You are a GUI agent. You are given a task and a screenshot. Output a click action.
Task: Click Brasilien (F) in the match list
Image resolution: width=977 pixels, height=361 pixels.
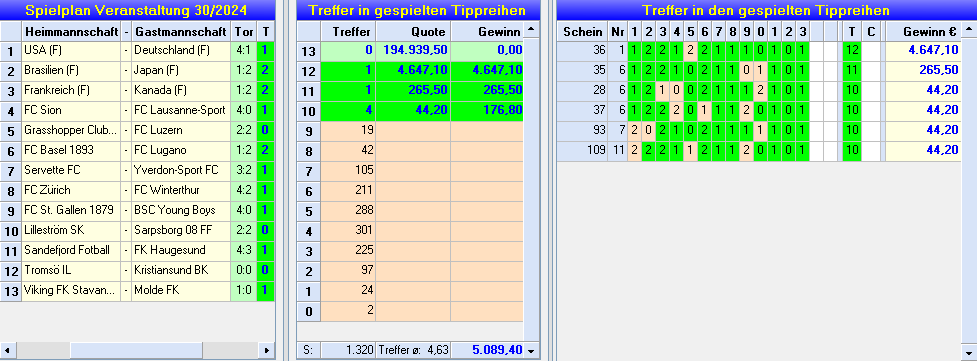[x=71, y=70]
